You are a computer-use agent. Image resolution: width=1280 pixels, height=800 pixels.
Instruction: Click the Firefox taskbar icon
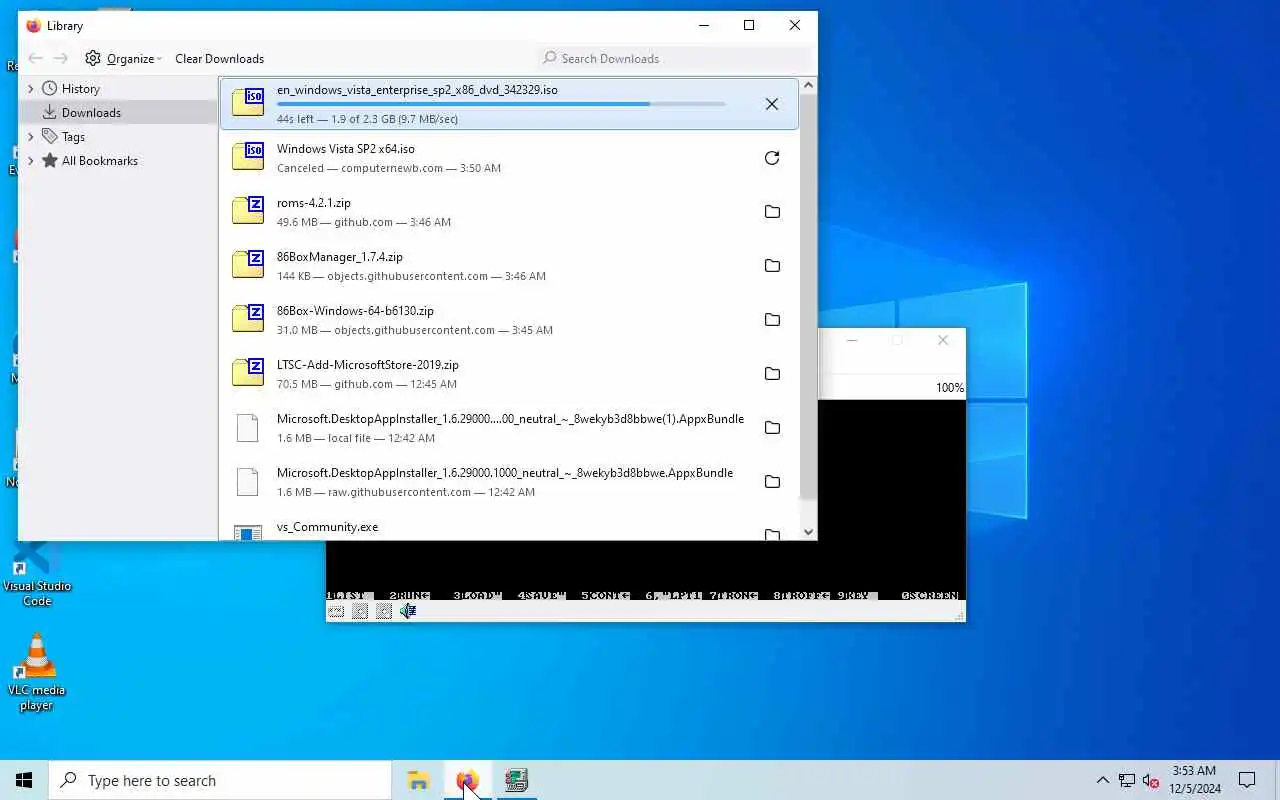click(x=467, y=780)
